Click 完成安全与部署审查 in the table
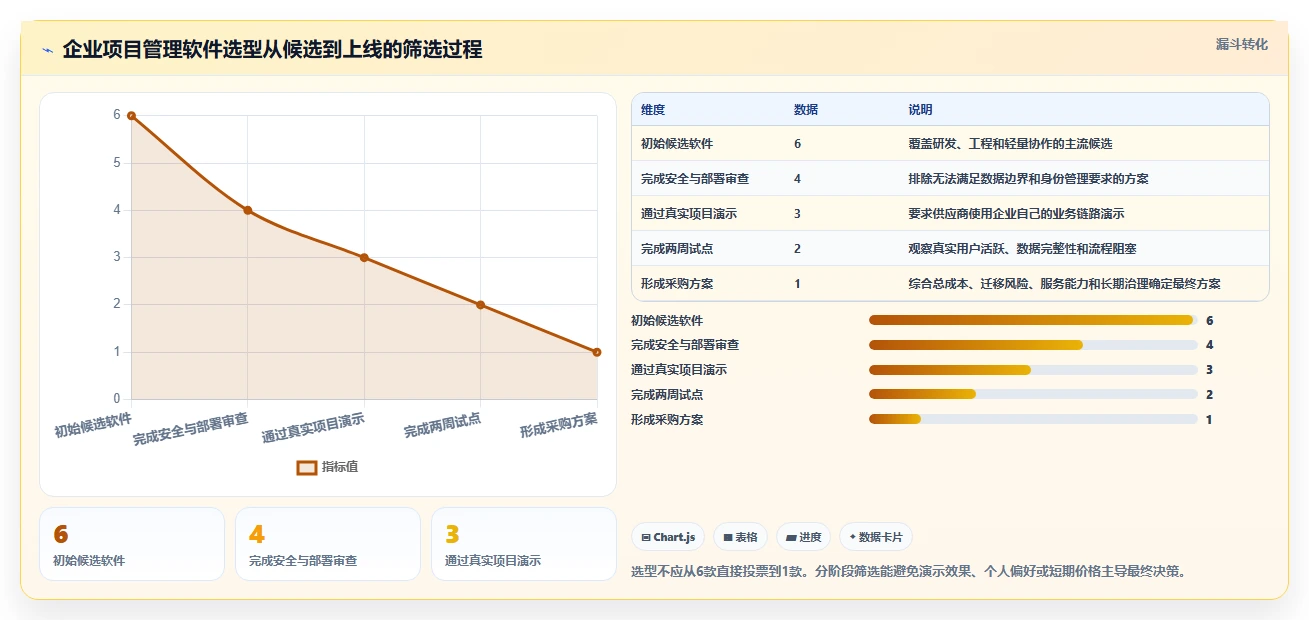Screen dimensions: 1309x620 [695, 179]
